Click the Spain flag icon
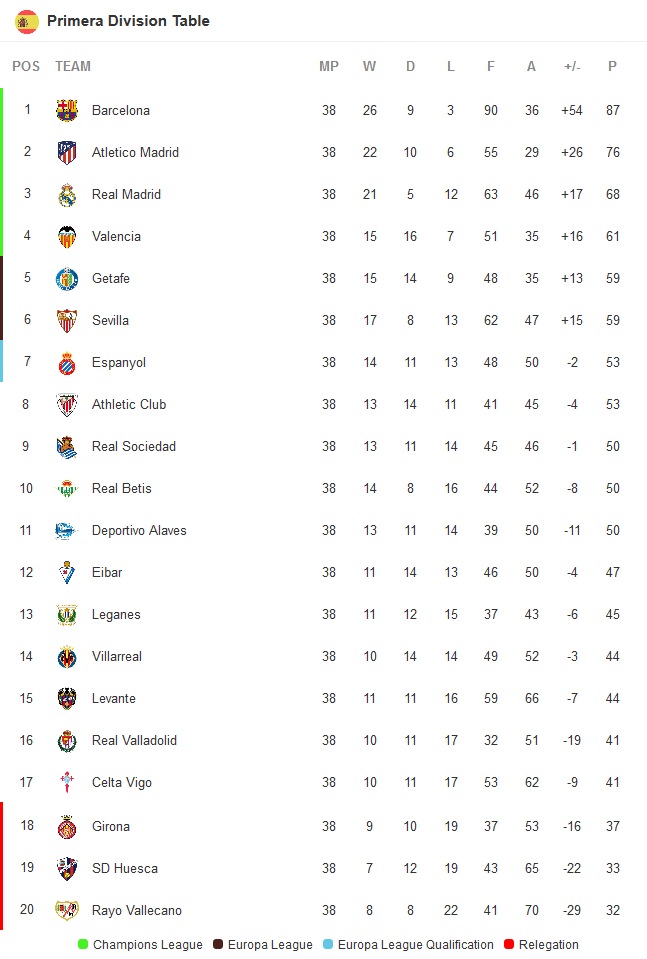This screenshot has height=959, width=647. tap(27, 21)
